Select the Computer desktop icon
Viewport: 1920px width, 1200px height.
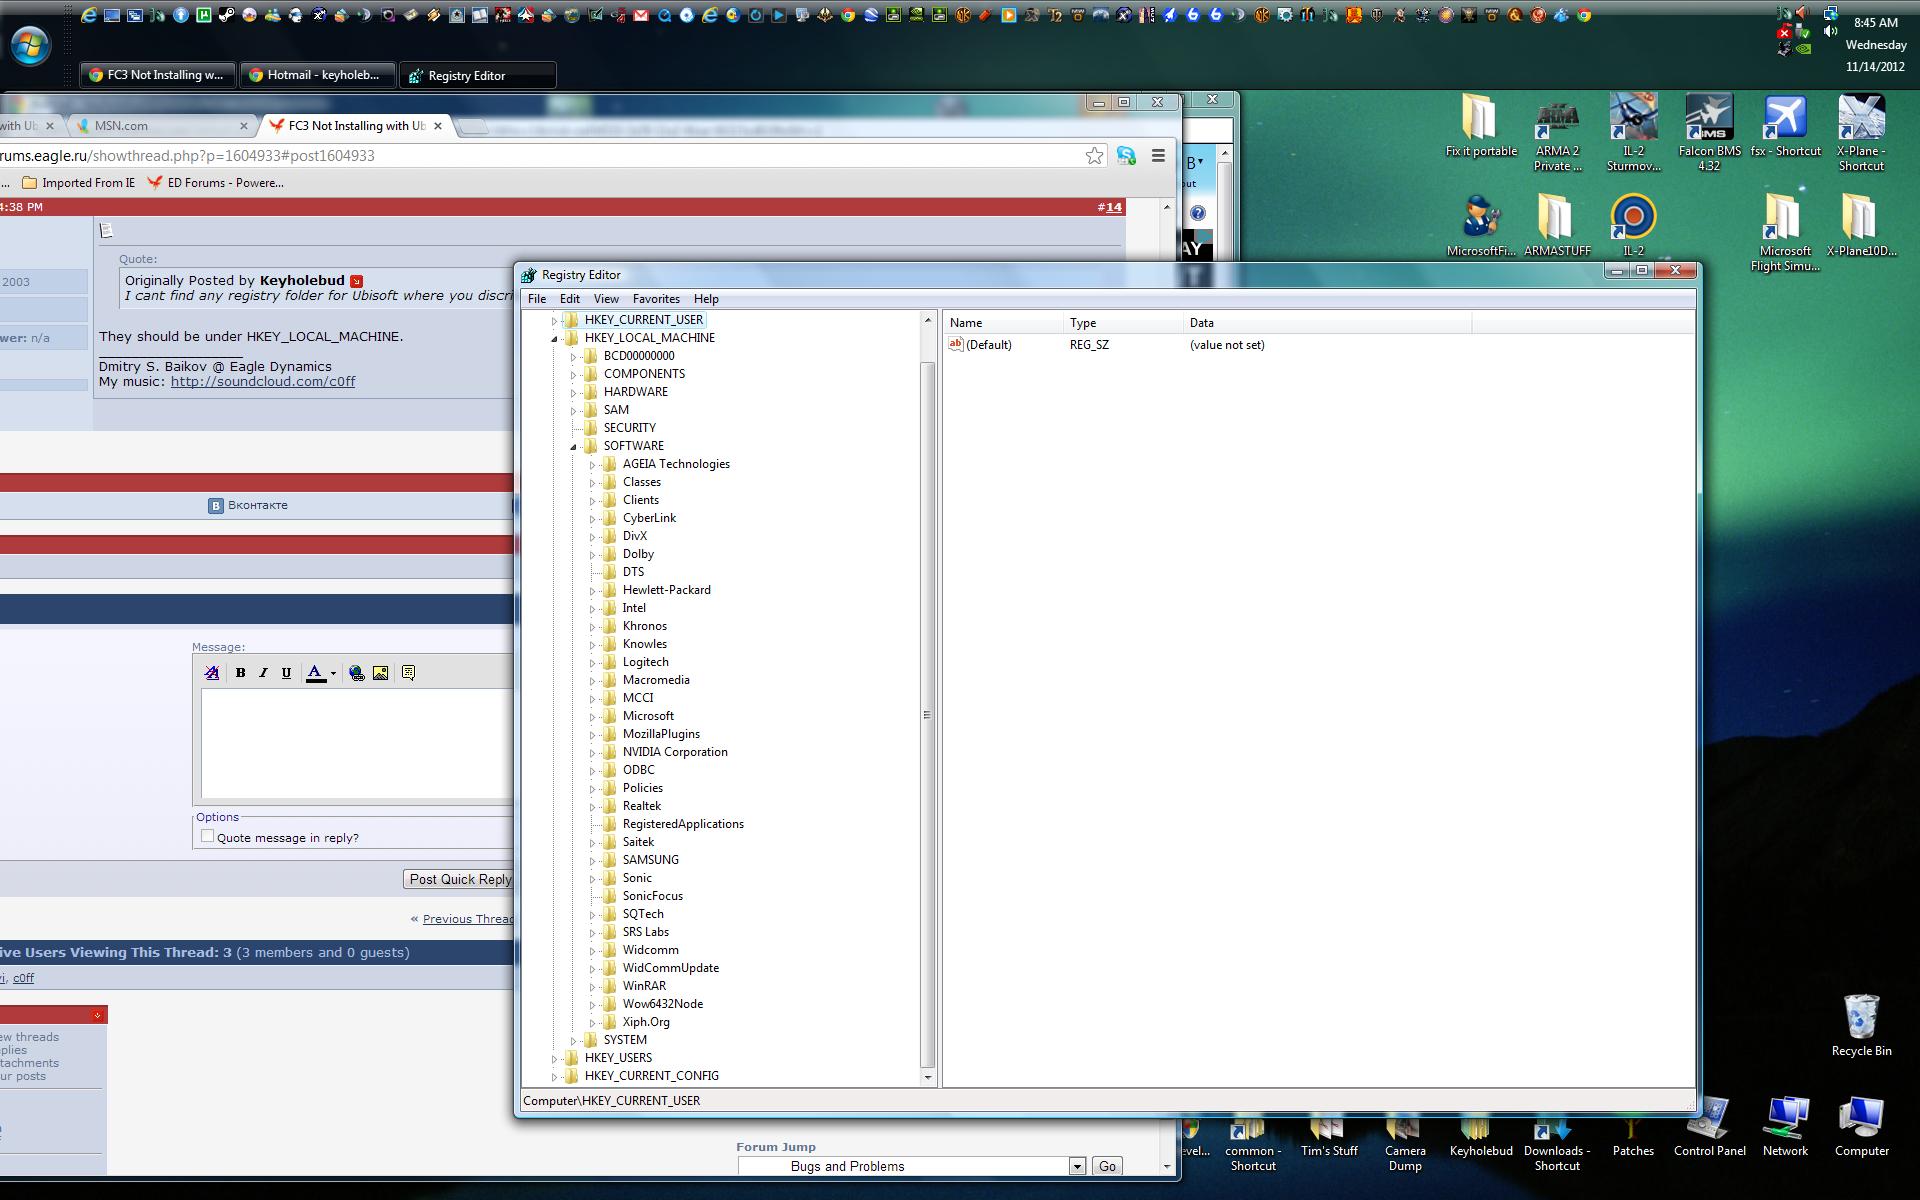click(1861, 1128)
